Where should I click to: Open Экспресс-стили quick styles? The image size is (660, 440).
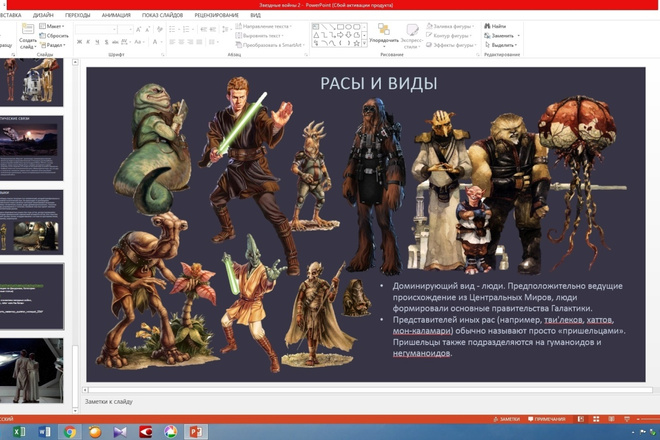coord(412,36)
